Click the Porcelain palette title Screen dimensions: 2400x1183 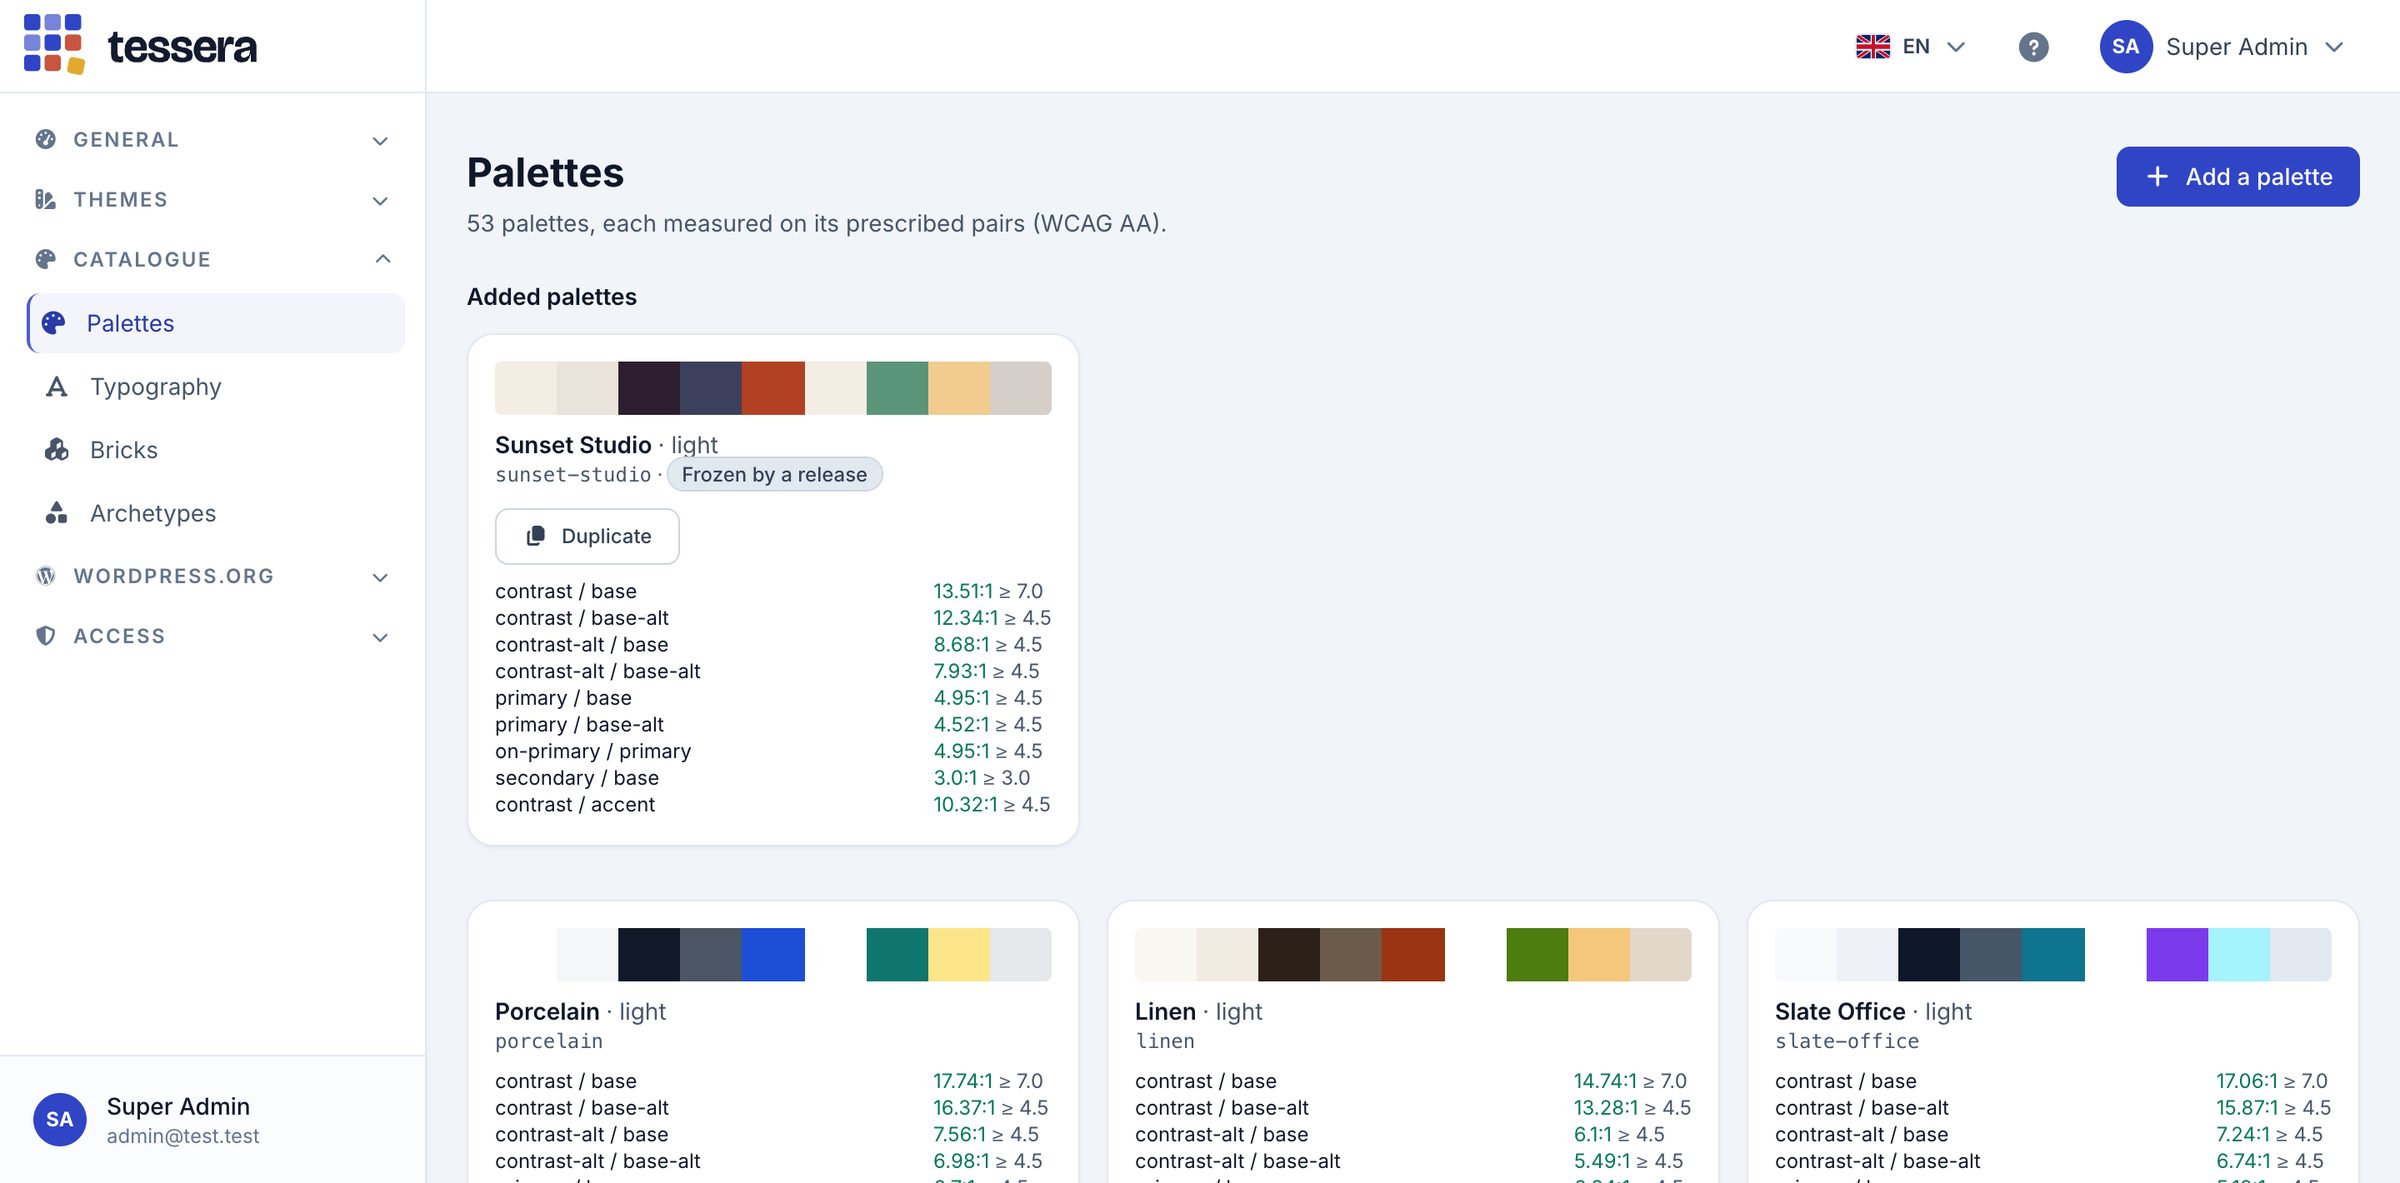pos(547,1011)
